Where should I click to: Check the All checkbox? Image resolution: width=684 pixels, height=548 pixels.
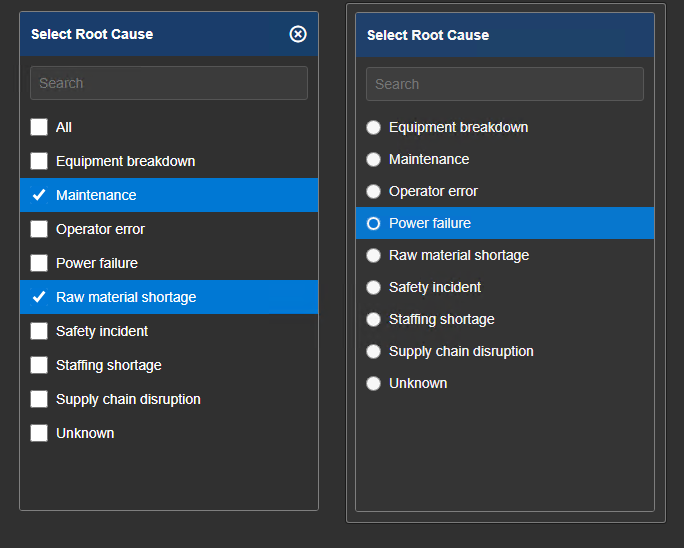pyautogui.click(x=39, y=127)
